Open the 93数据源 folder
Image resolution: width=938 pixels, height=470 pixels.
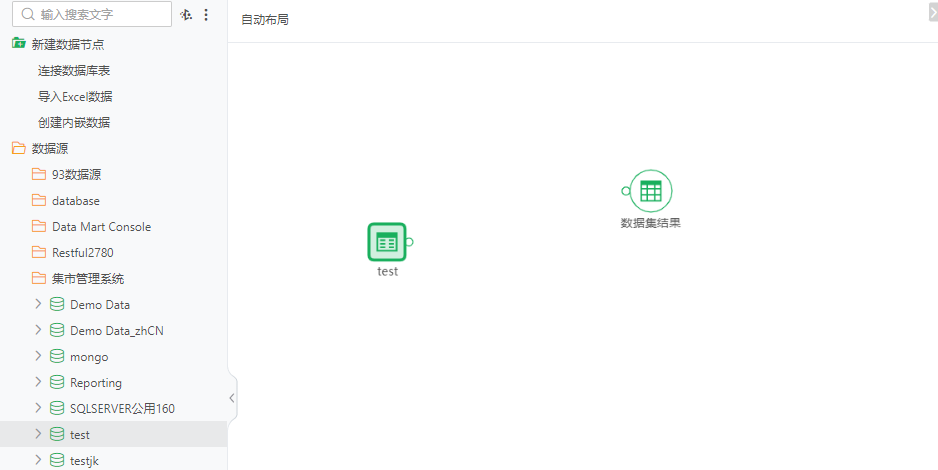point(76,175)
